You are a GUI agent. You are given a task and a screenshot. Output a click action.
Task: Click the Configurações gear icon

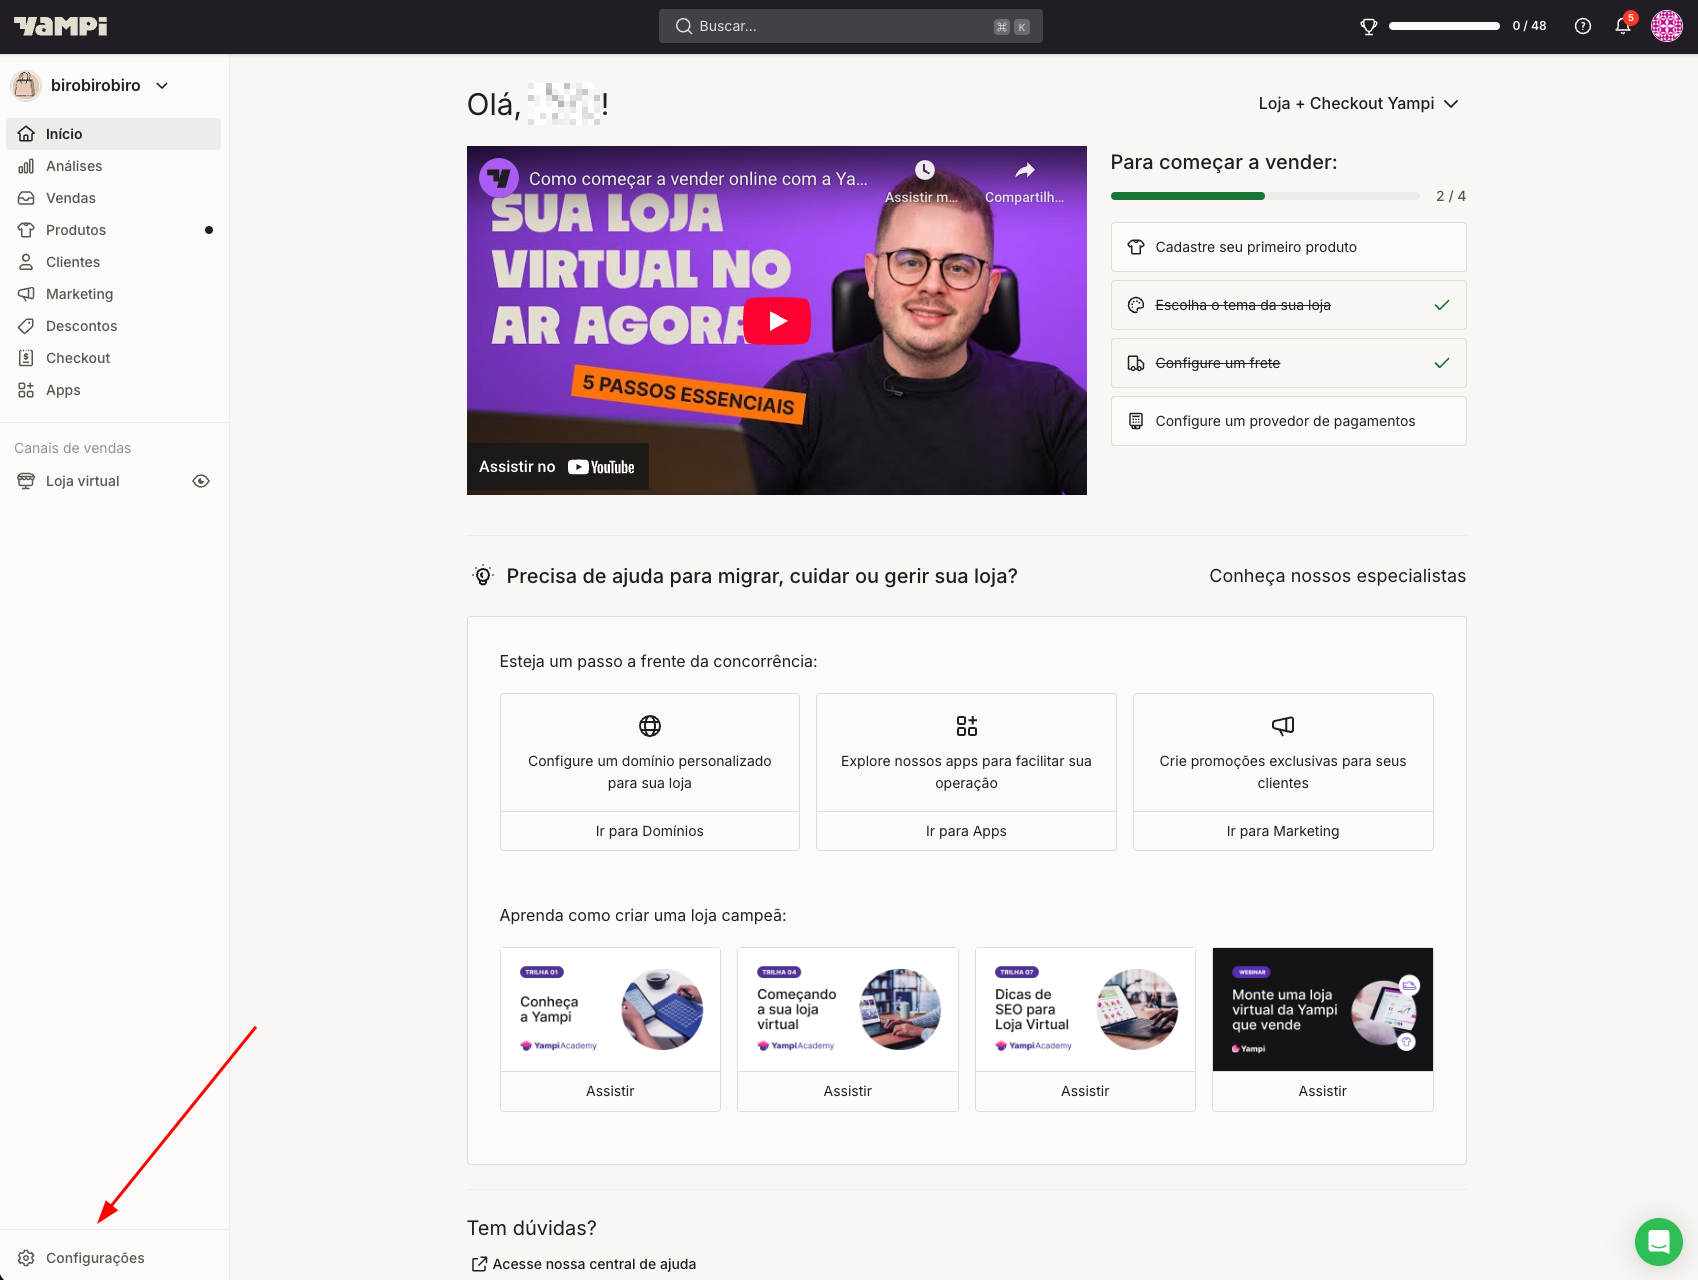pos(26,1258)
